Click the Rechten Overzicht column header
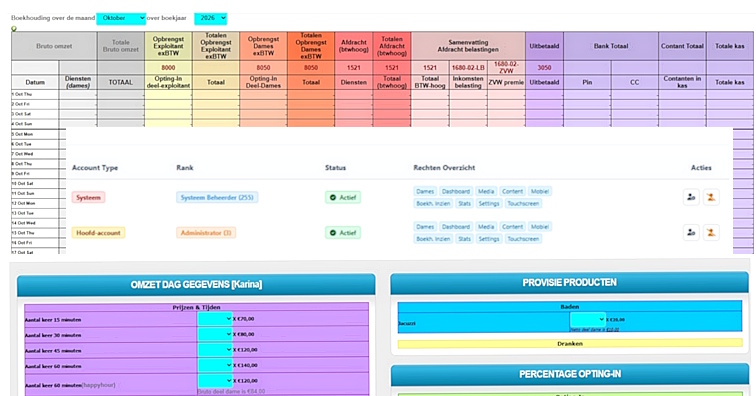This screenshot has height=396, width=756. coord(444,168)
